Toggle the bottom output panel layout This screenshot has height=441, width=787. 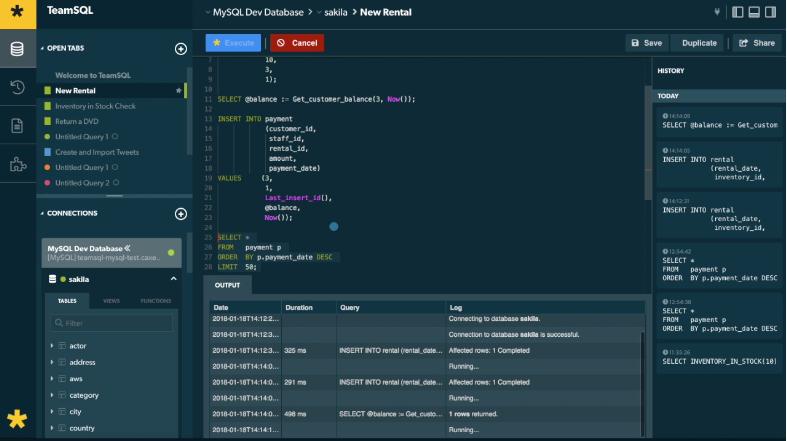click(x=755, y=12)
